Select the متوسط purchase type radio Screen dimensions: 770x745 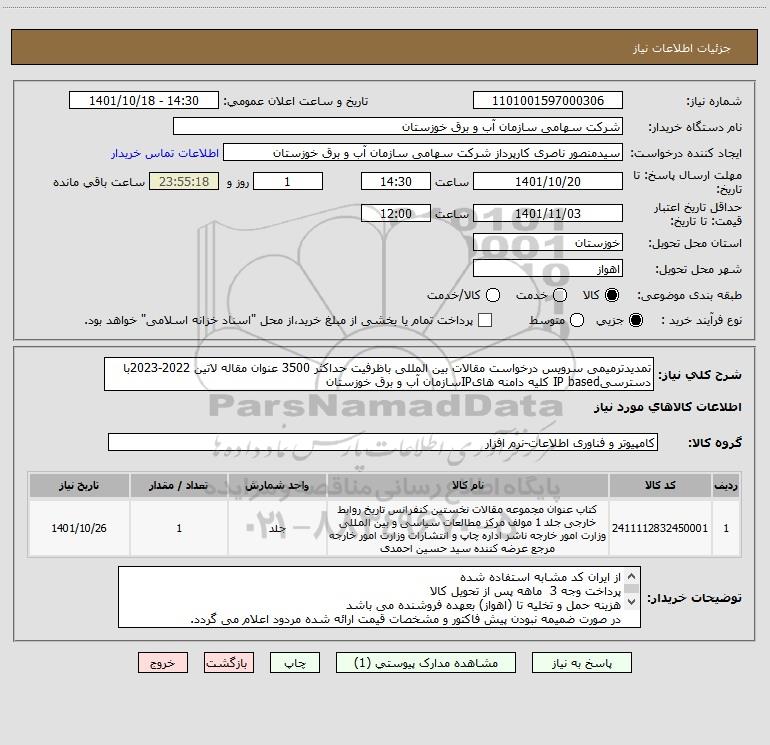577,320
